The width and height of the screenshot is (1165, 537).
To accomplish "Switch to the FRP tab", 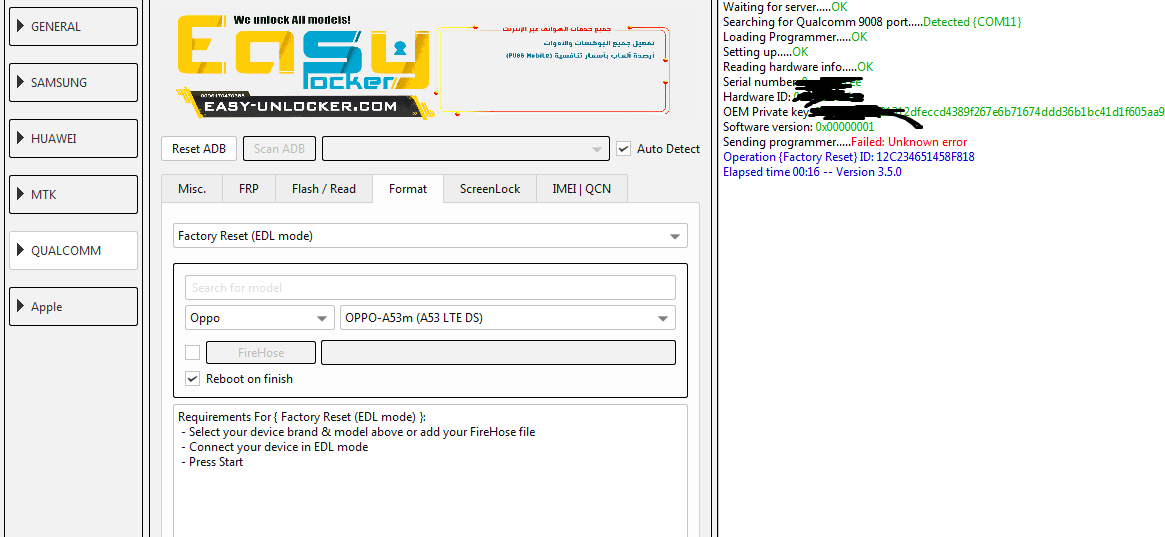I will (x=249, y=189).
